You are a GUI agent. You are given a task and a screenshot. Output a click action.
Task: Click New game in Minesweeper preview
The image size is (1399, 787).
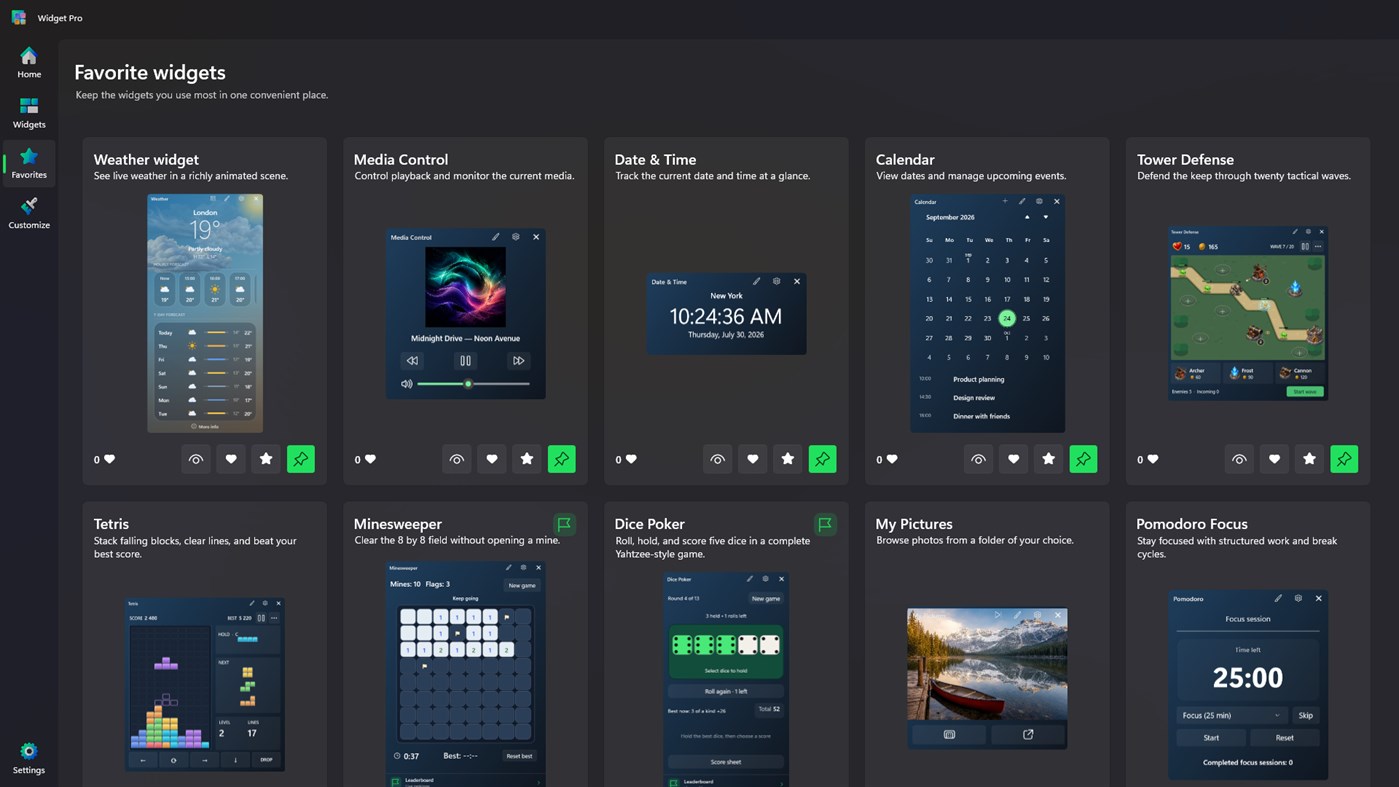(x=522, y=585)
